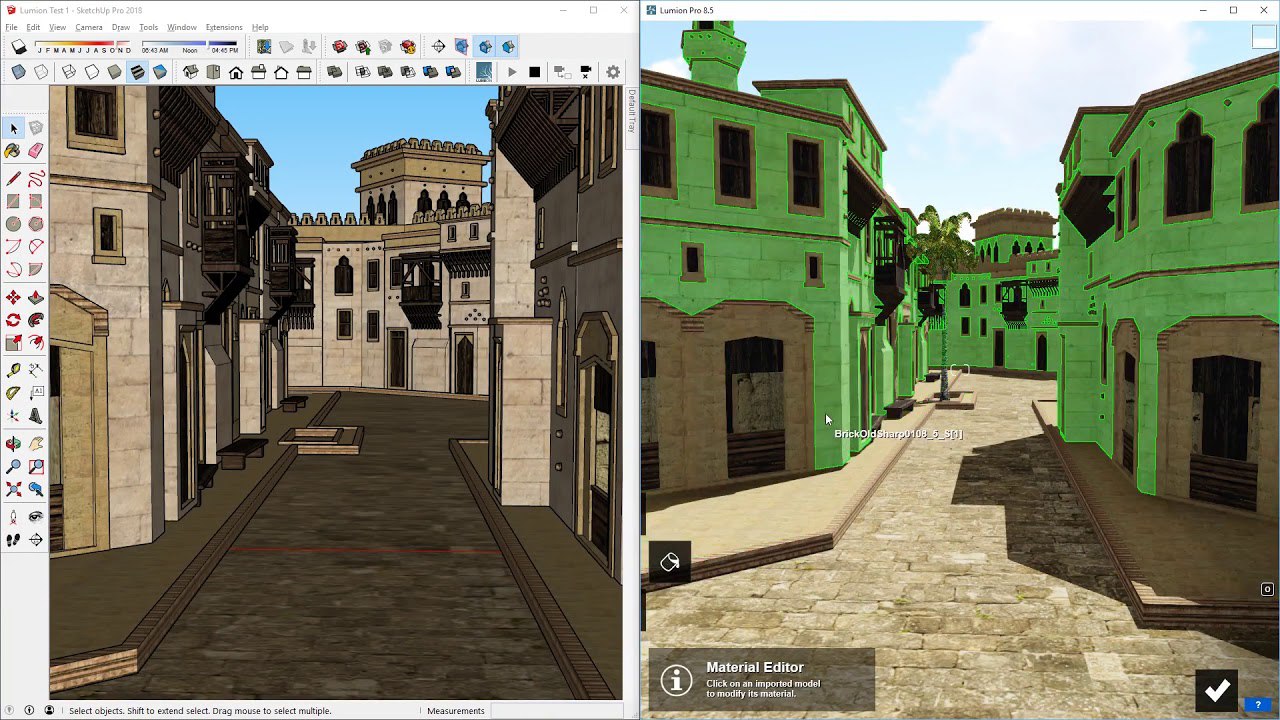The width and height of the screenshot is (1280, 720).
Task: Open the Lumion material paint bucket
Action: coord(670,562)
